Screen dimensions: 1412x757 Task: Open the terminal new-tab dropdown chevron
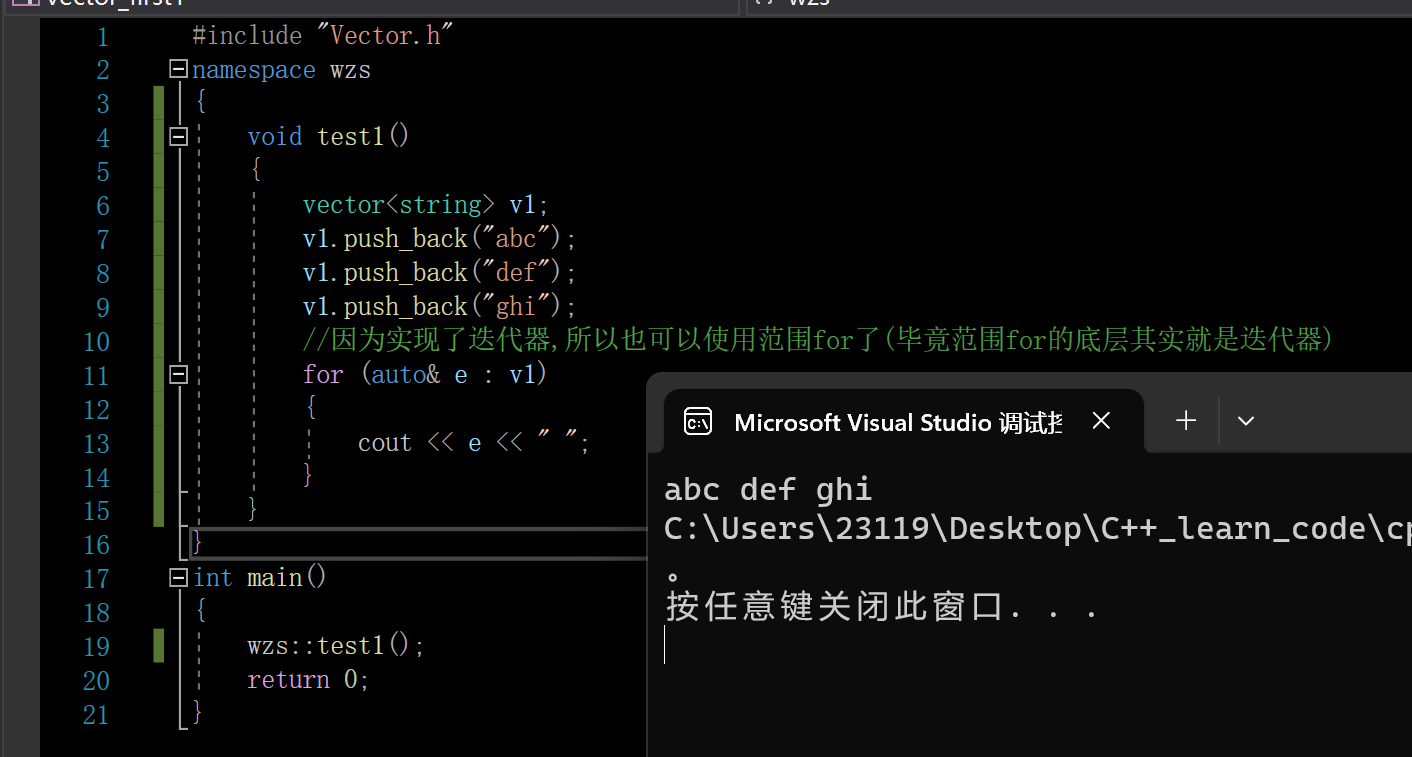[1245, 421]
